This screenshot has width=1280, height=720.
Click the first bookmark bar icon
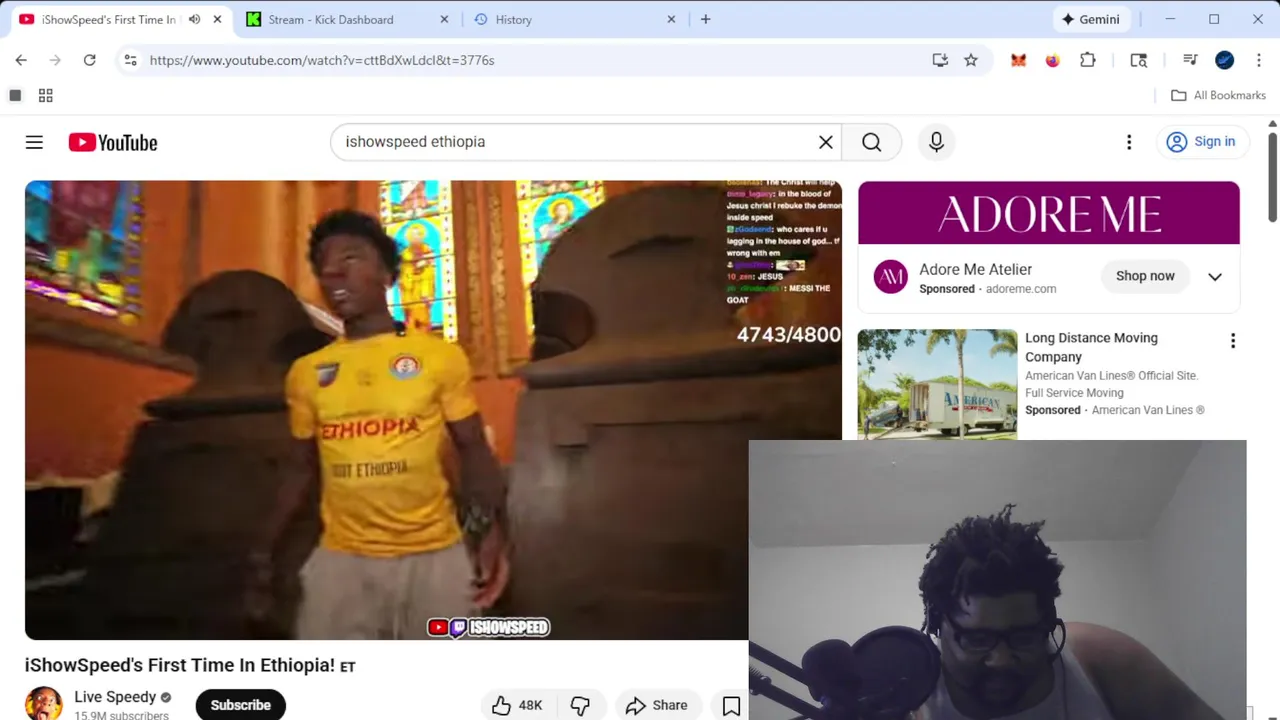tap(15, 95)
